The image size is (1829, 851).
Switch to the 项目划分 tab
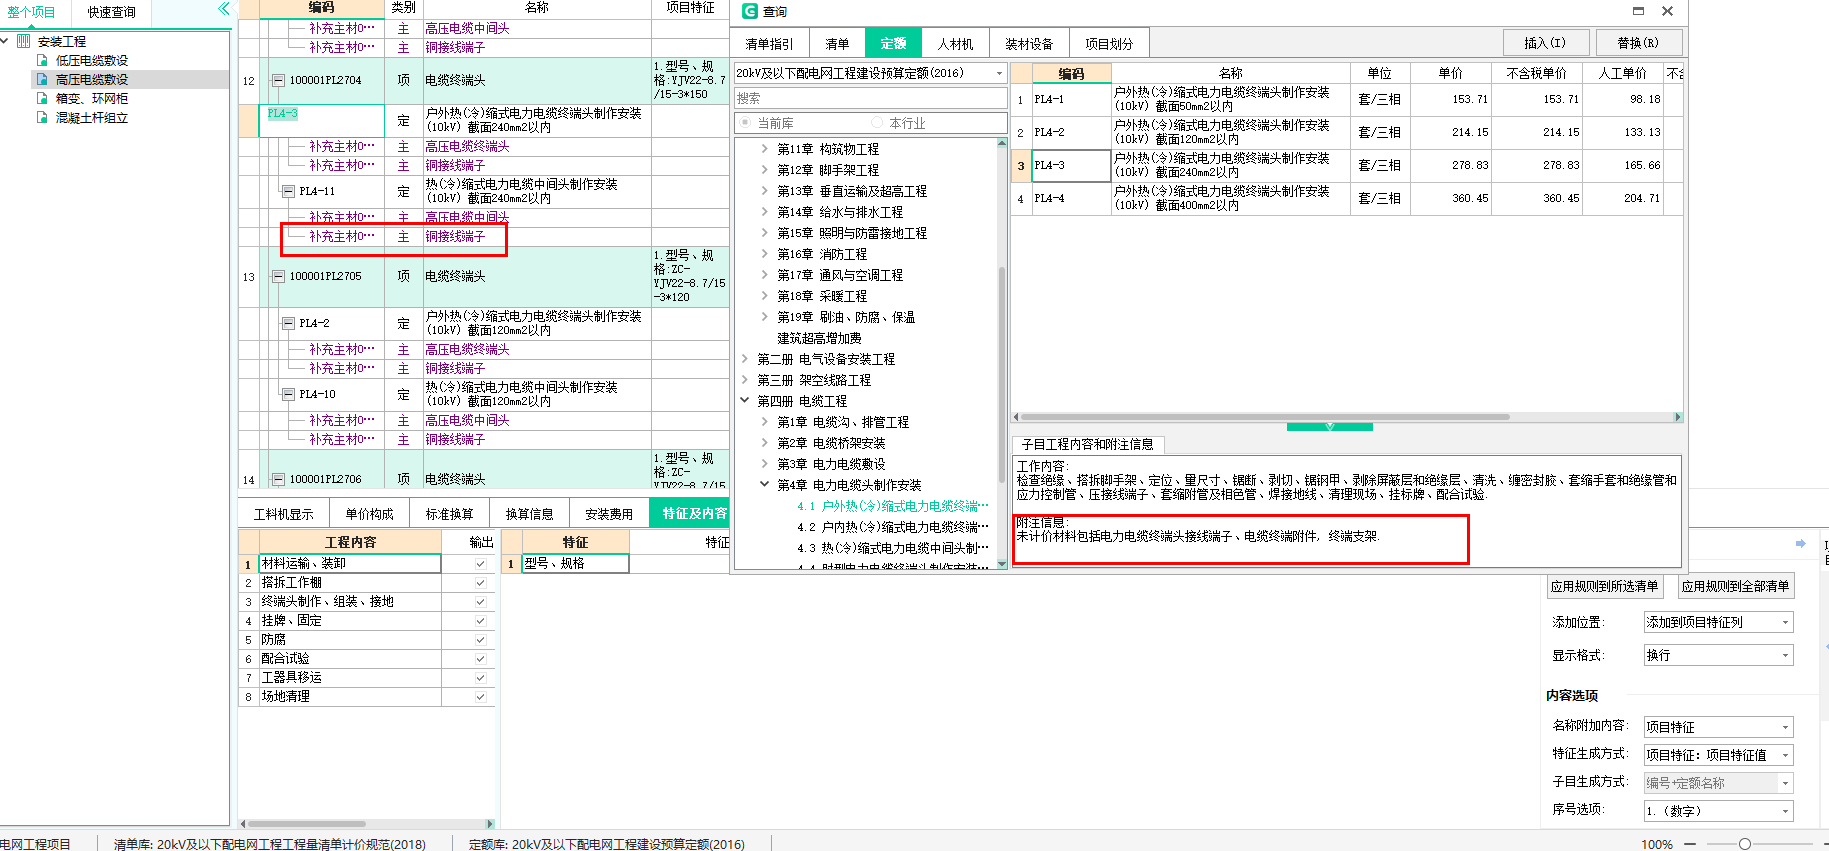(1109, 44)
